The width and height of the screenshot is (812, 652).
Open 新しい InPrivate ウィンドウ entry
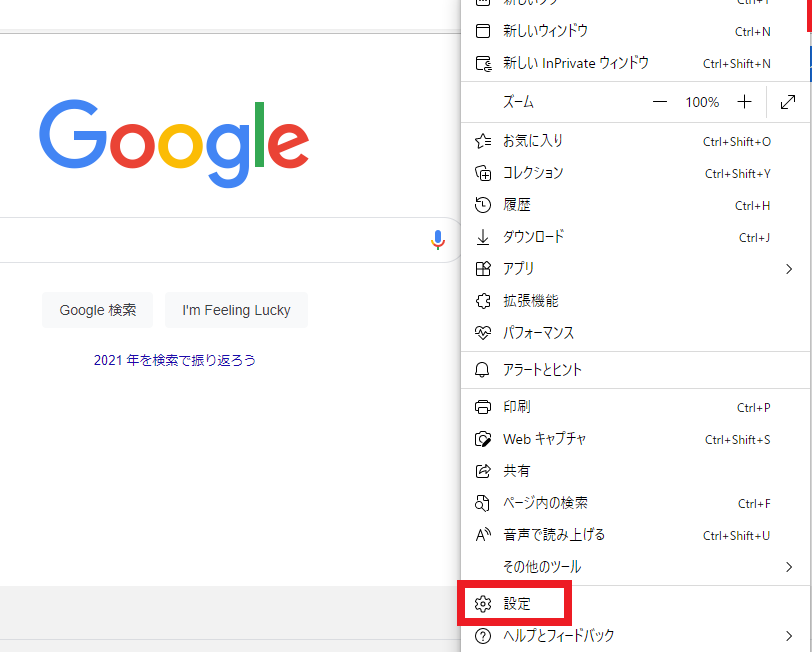pyautogui.click(x=635, y=63)
